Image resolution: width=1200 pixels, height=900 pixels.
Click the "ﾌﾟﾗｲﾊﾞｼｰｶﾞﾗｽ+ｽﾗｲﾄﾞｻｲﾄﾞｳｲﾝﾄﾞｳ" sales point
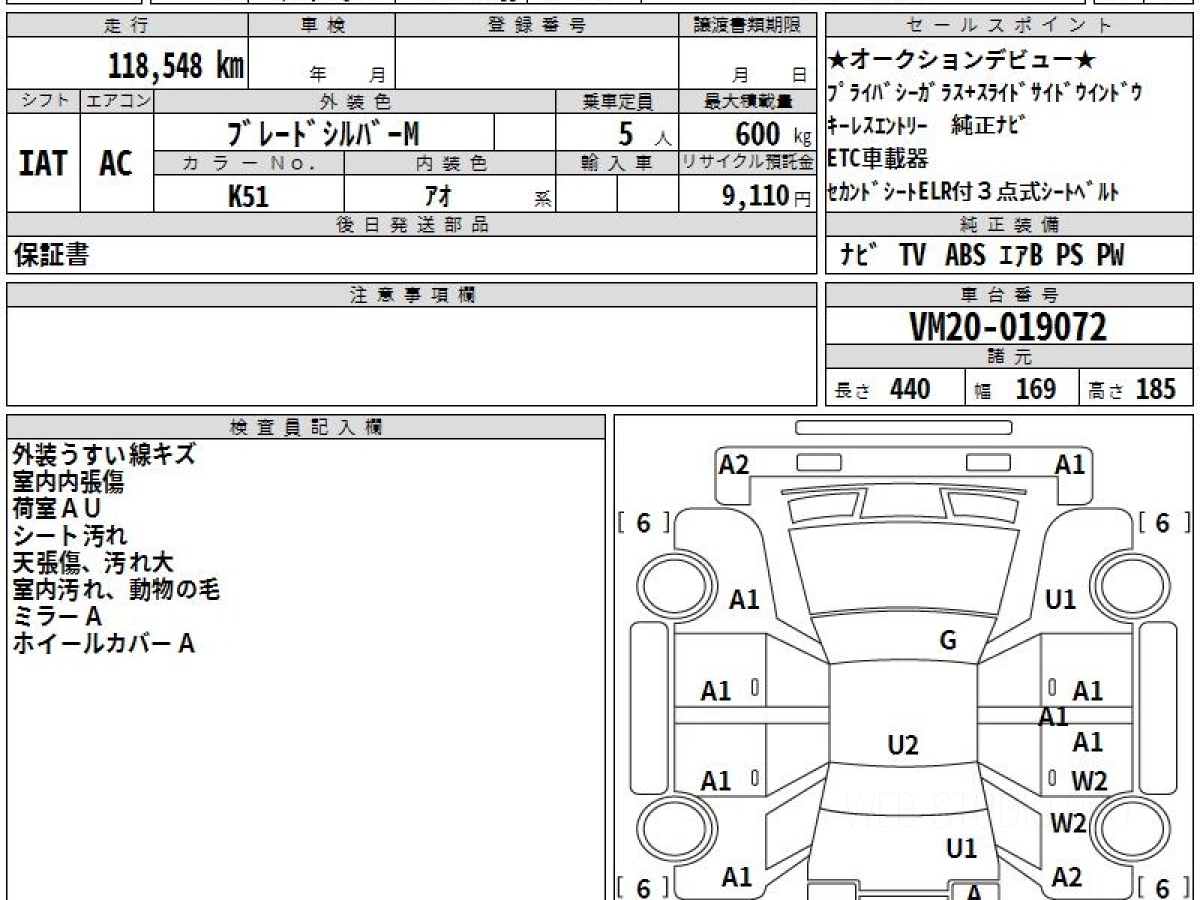pyautogui.click(x=985, y=93)
